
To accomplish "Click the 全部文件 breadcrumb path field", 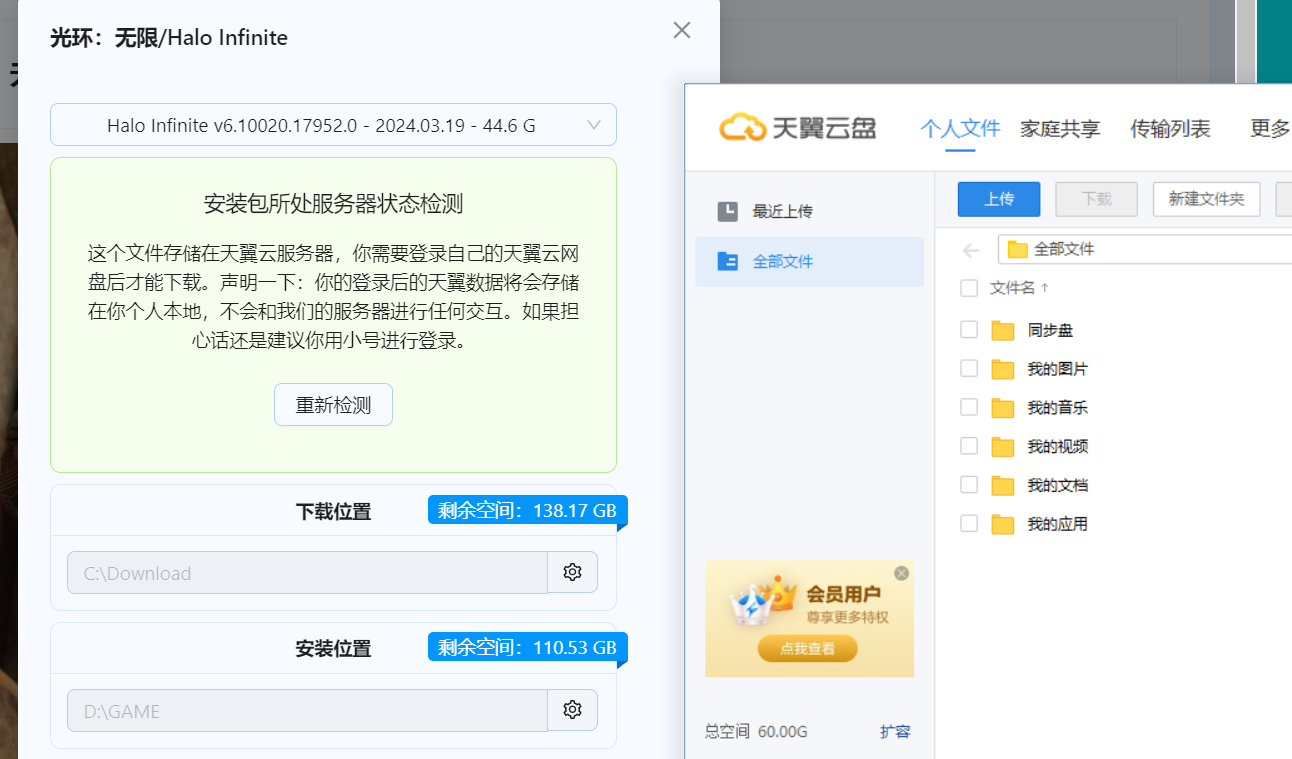I will point(1144,249).
